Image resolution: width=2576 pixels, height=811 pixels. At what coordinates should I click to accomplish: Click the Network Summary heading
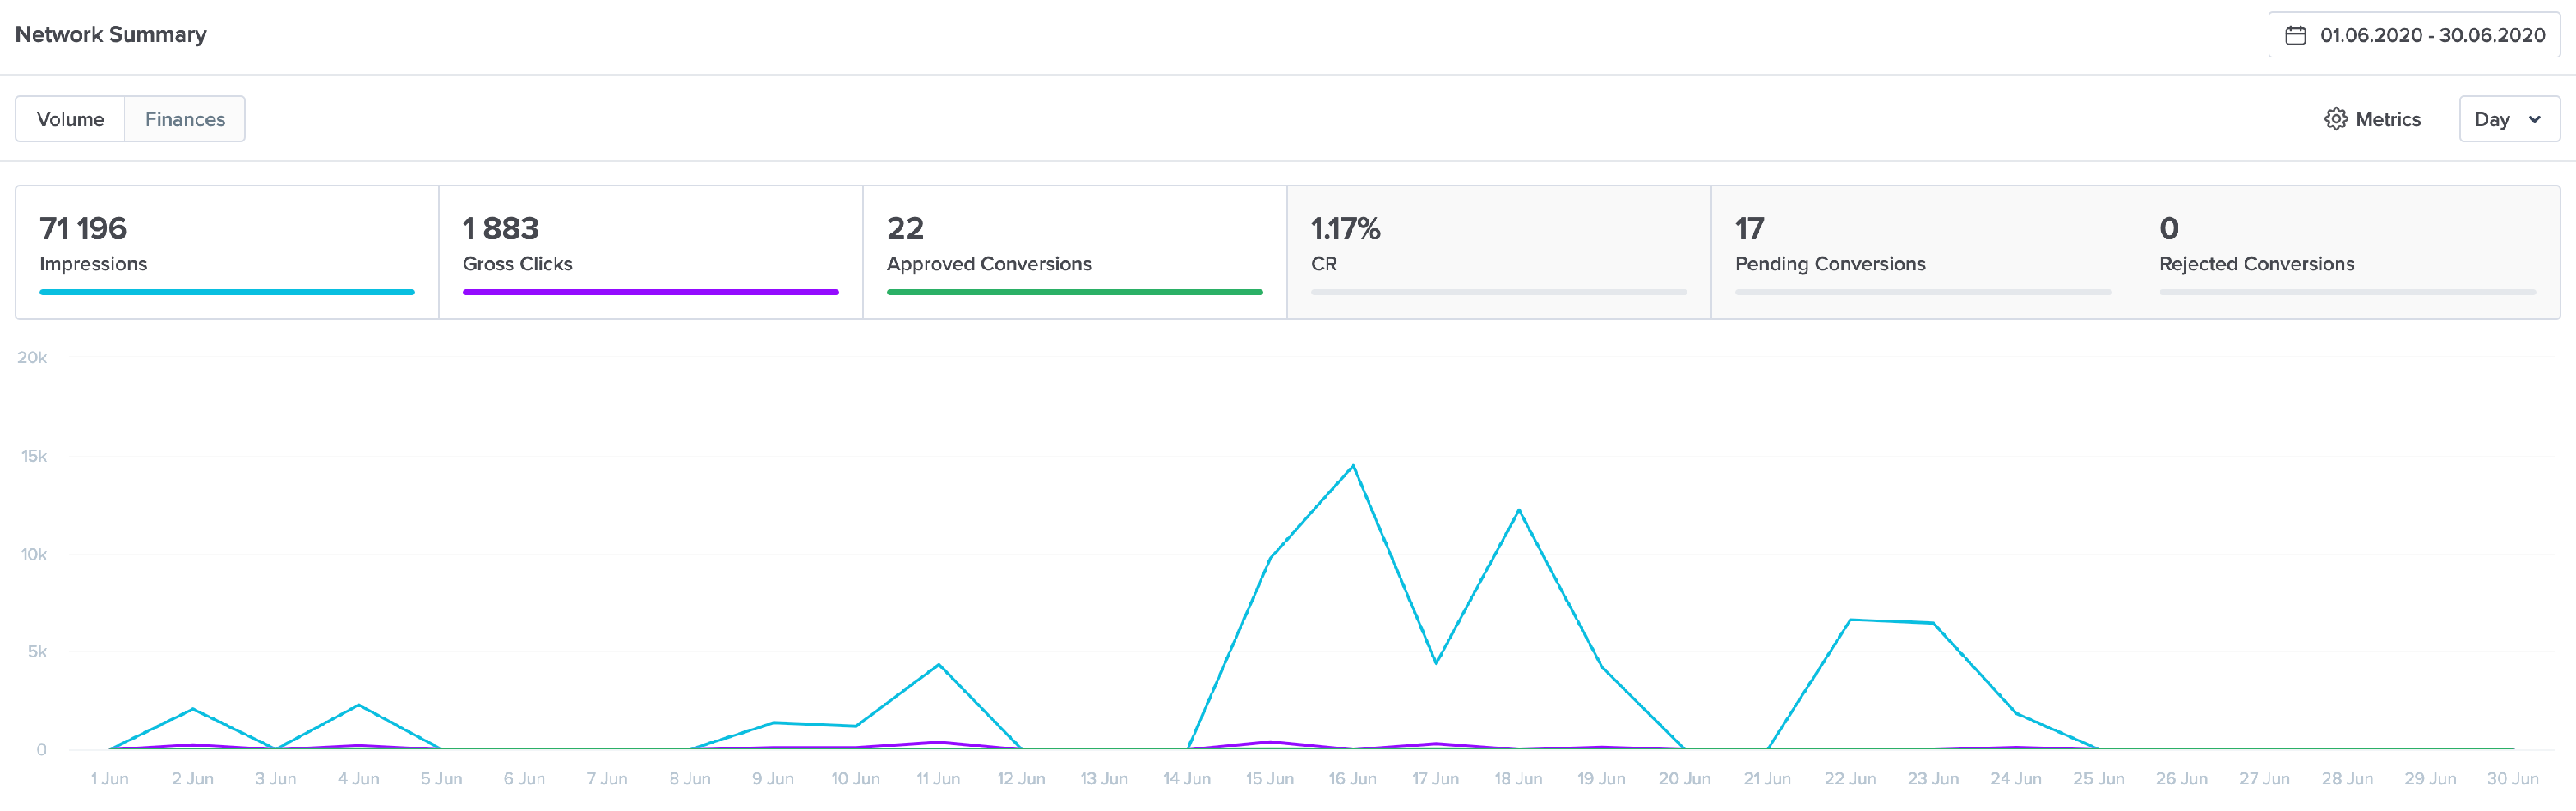pyautogui.click(x=111, y=34)
